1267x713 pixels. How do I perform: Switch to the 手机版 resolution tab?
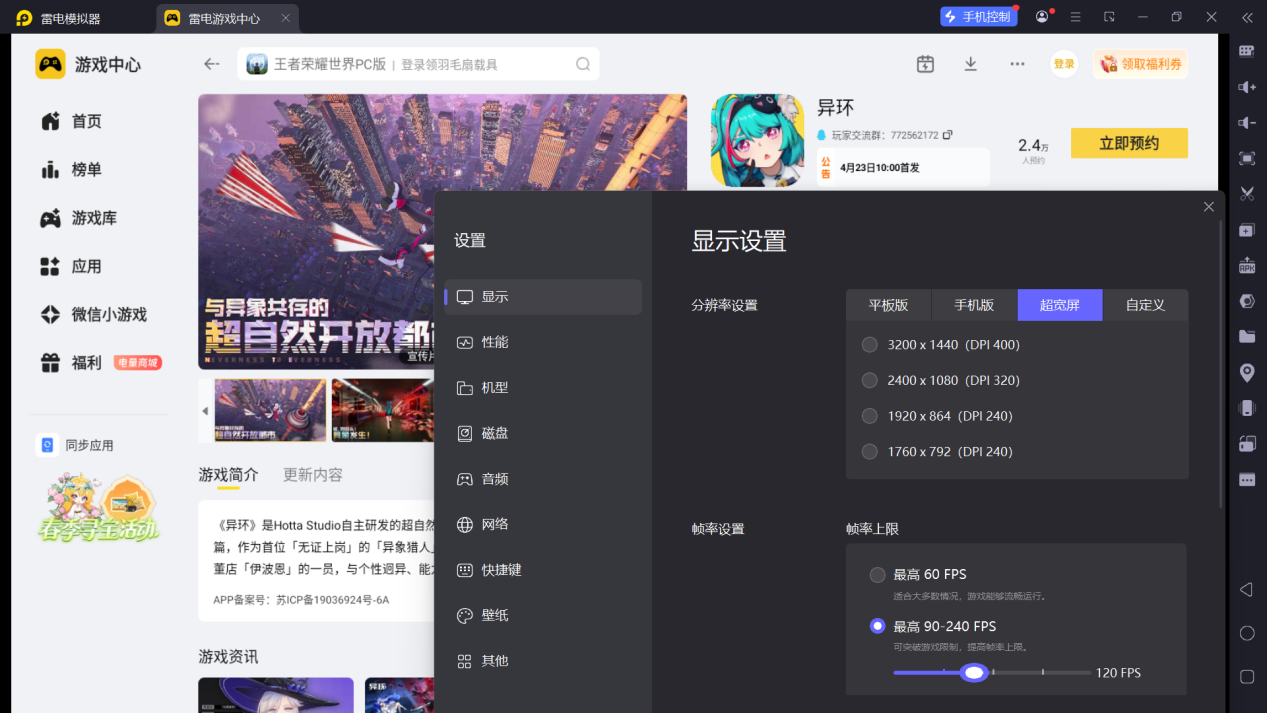[x=973, y=305]
